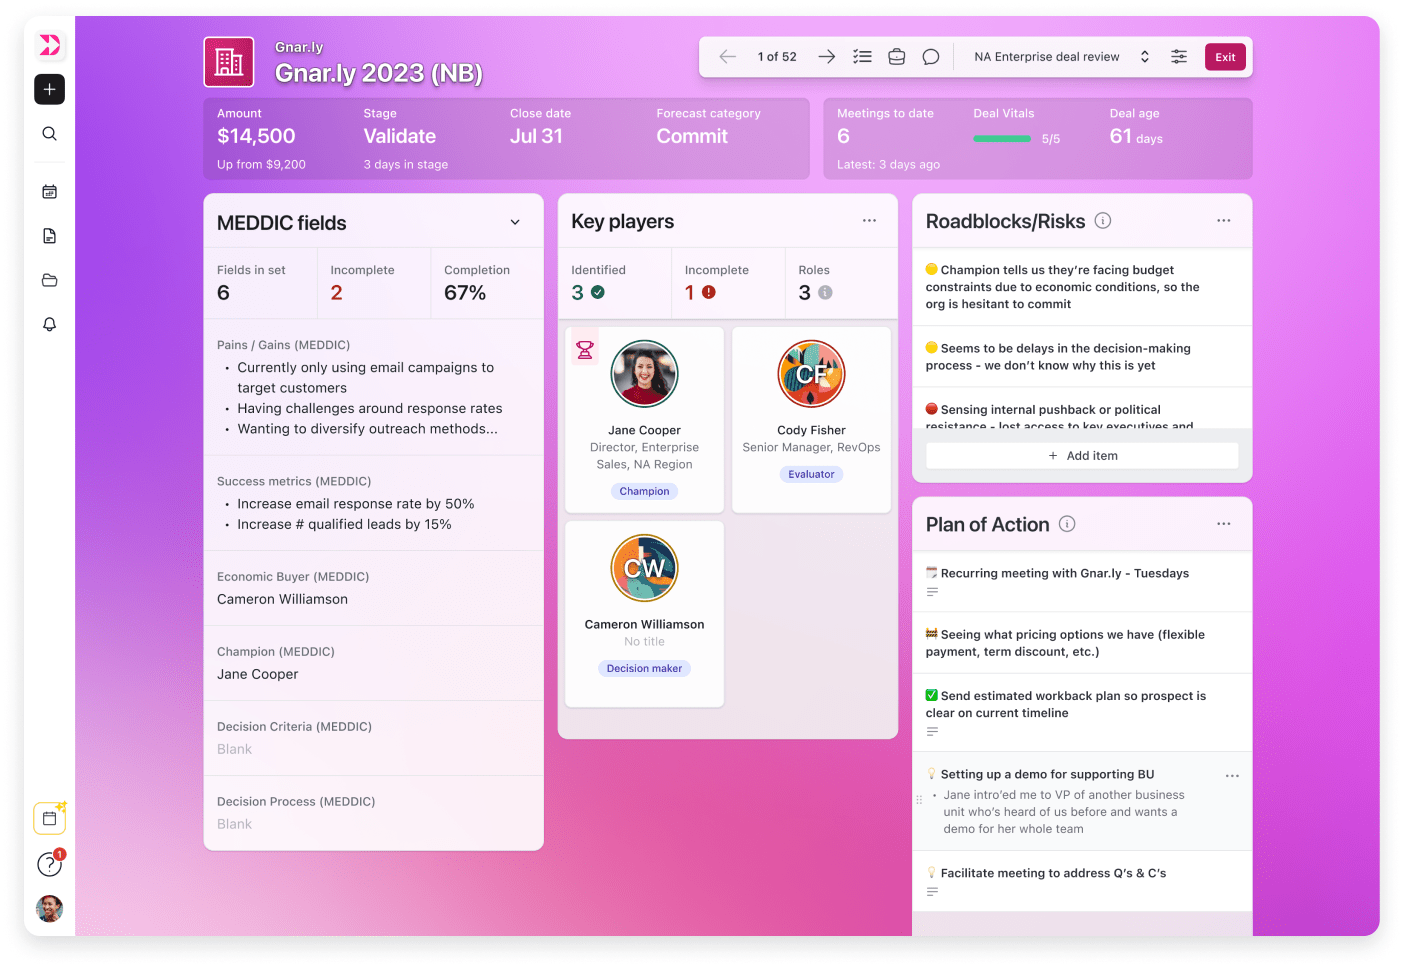The image size is (1404, 968).
Task: Click yellow status dot on budget constraints risk
Action: [931, 269]
